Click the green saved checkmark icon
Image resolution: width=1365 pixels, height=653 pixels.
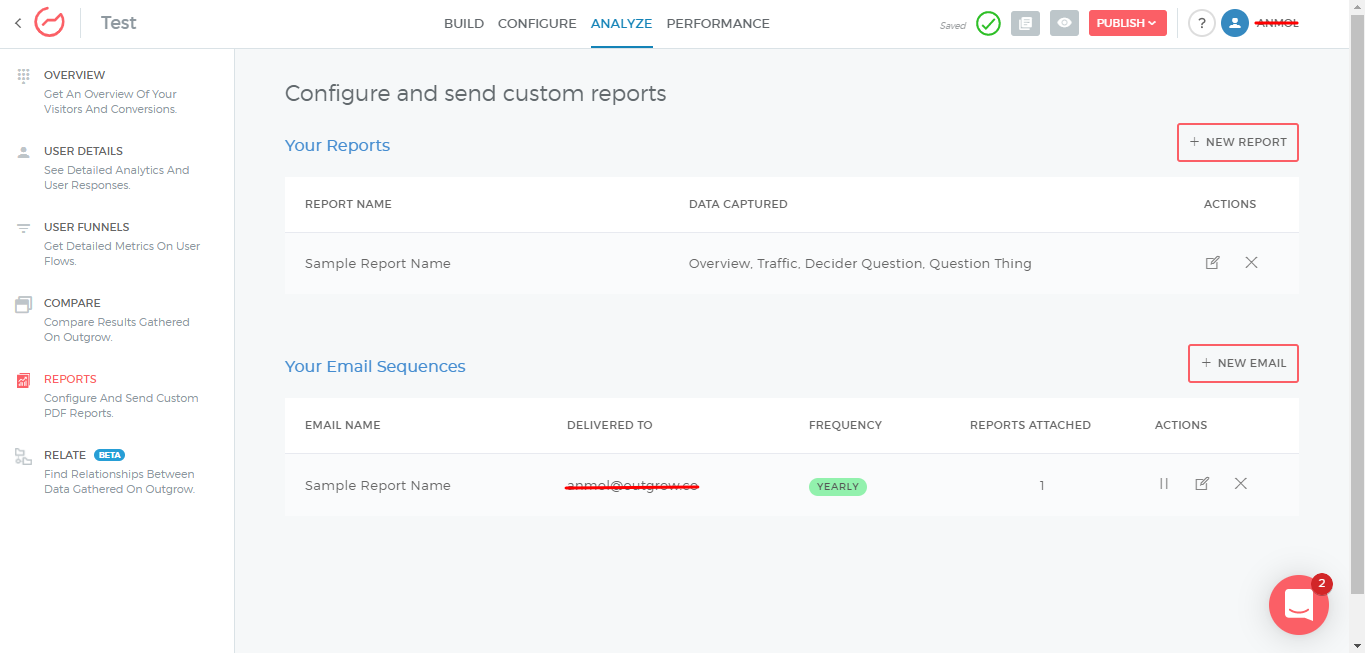(988, 23)
